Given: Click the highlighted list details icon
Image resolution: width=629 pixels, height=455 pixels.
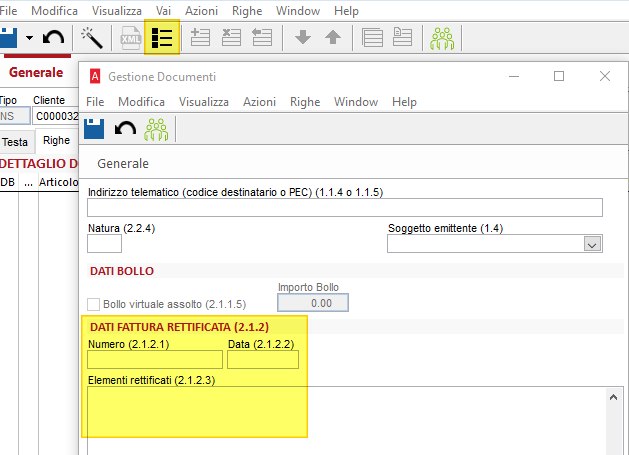Looking at the screenshot, I should [162, 37].
